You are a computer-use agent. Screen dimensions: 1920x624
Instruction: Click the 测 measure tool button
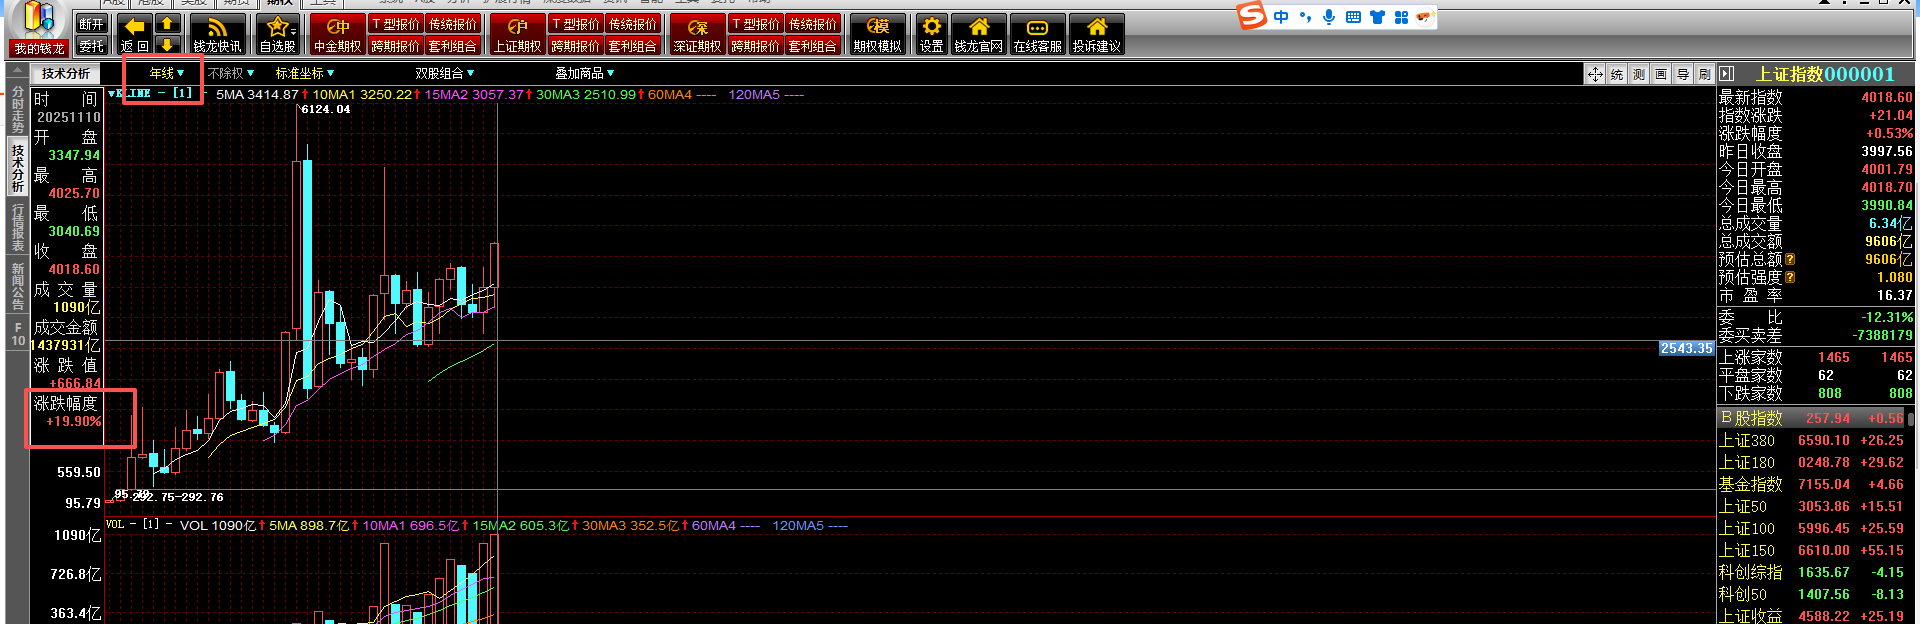pyautogui.click(x=1639, y=74)
